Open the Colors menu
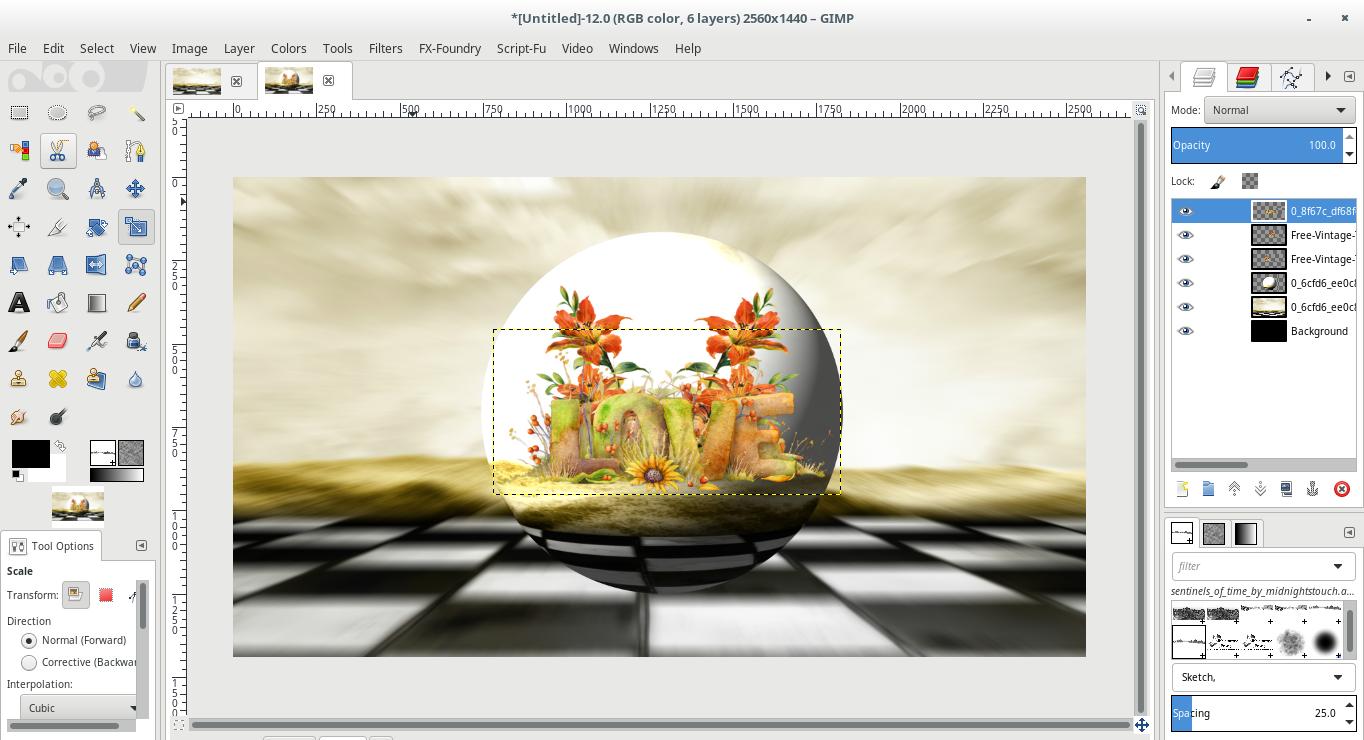The width and height of the screenshot is (1364, 740). pyautogui.click(x=288, y=48)
